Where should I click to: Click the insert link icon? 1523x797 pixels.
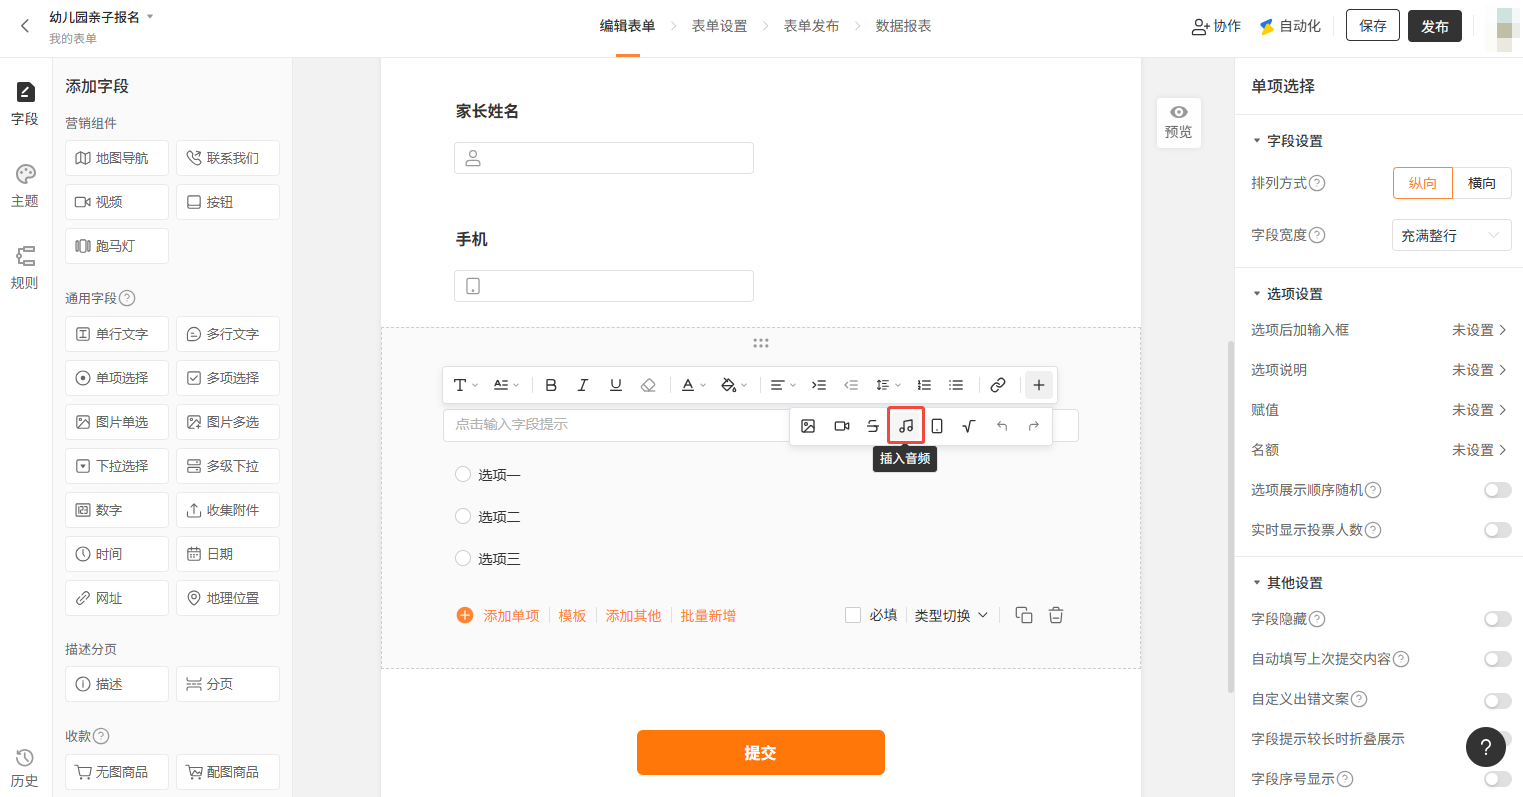tap(997, 385)
